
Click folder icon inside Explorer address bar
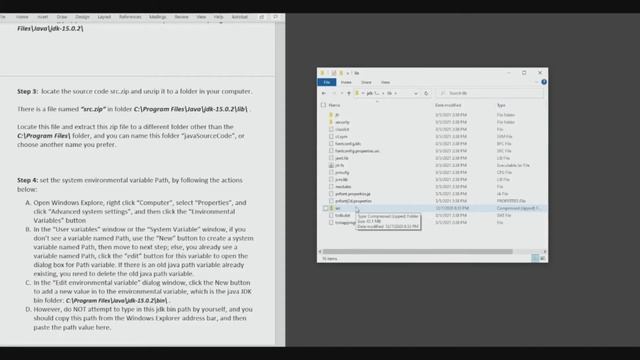(357, 93)
